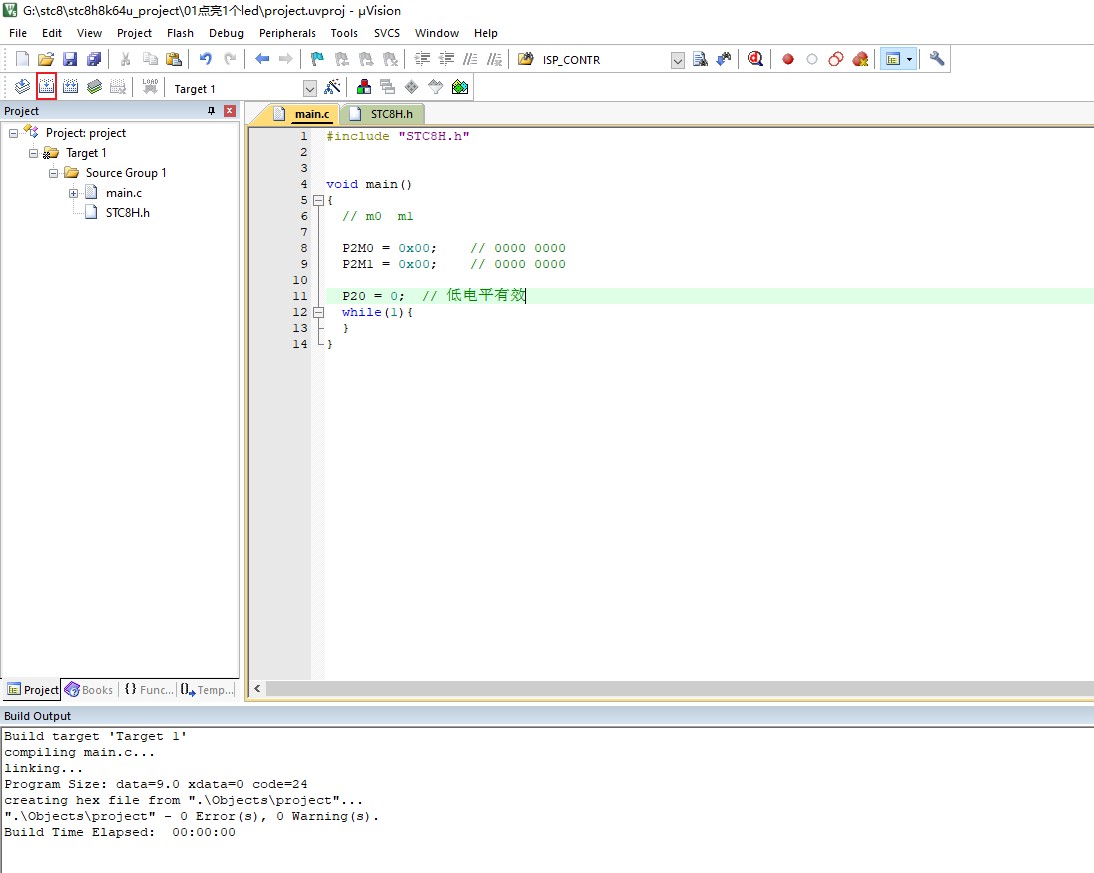The width and height of the screenshot is (1094, 873).
Task: Save the current file
Action: (70, 59)
